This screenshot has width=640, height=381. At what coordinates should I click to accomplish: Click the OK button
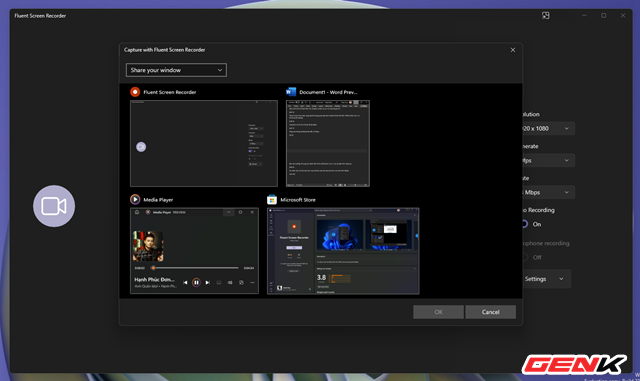tap(438, 312)
